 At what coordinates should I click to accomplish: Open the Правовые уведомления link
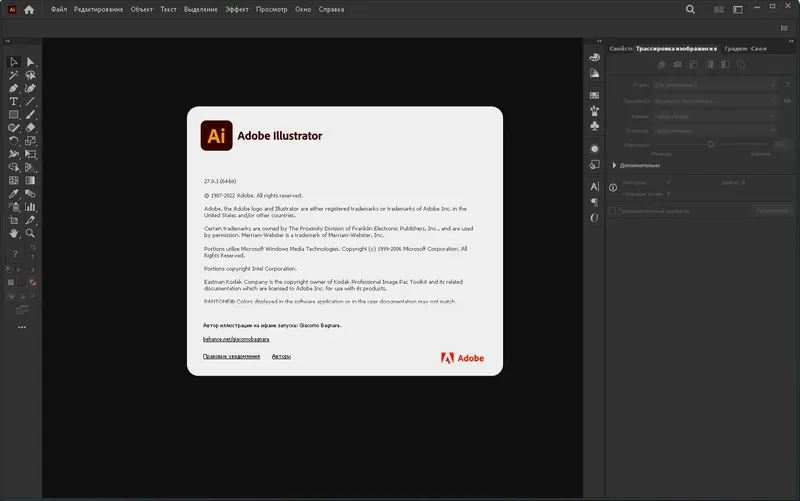pyautogui.click(x=232, y=356)
